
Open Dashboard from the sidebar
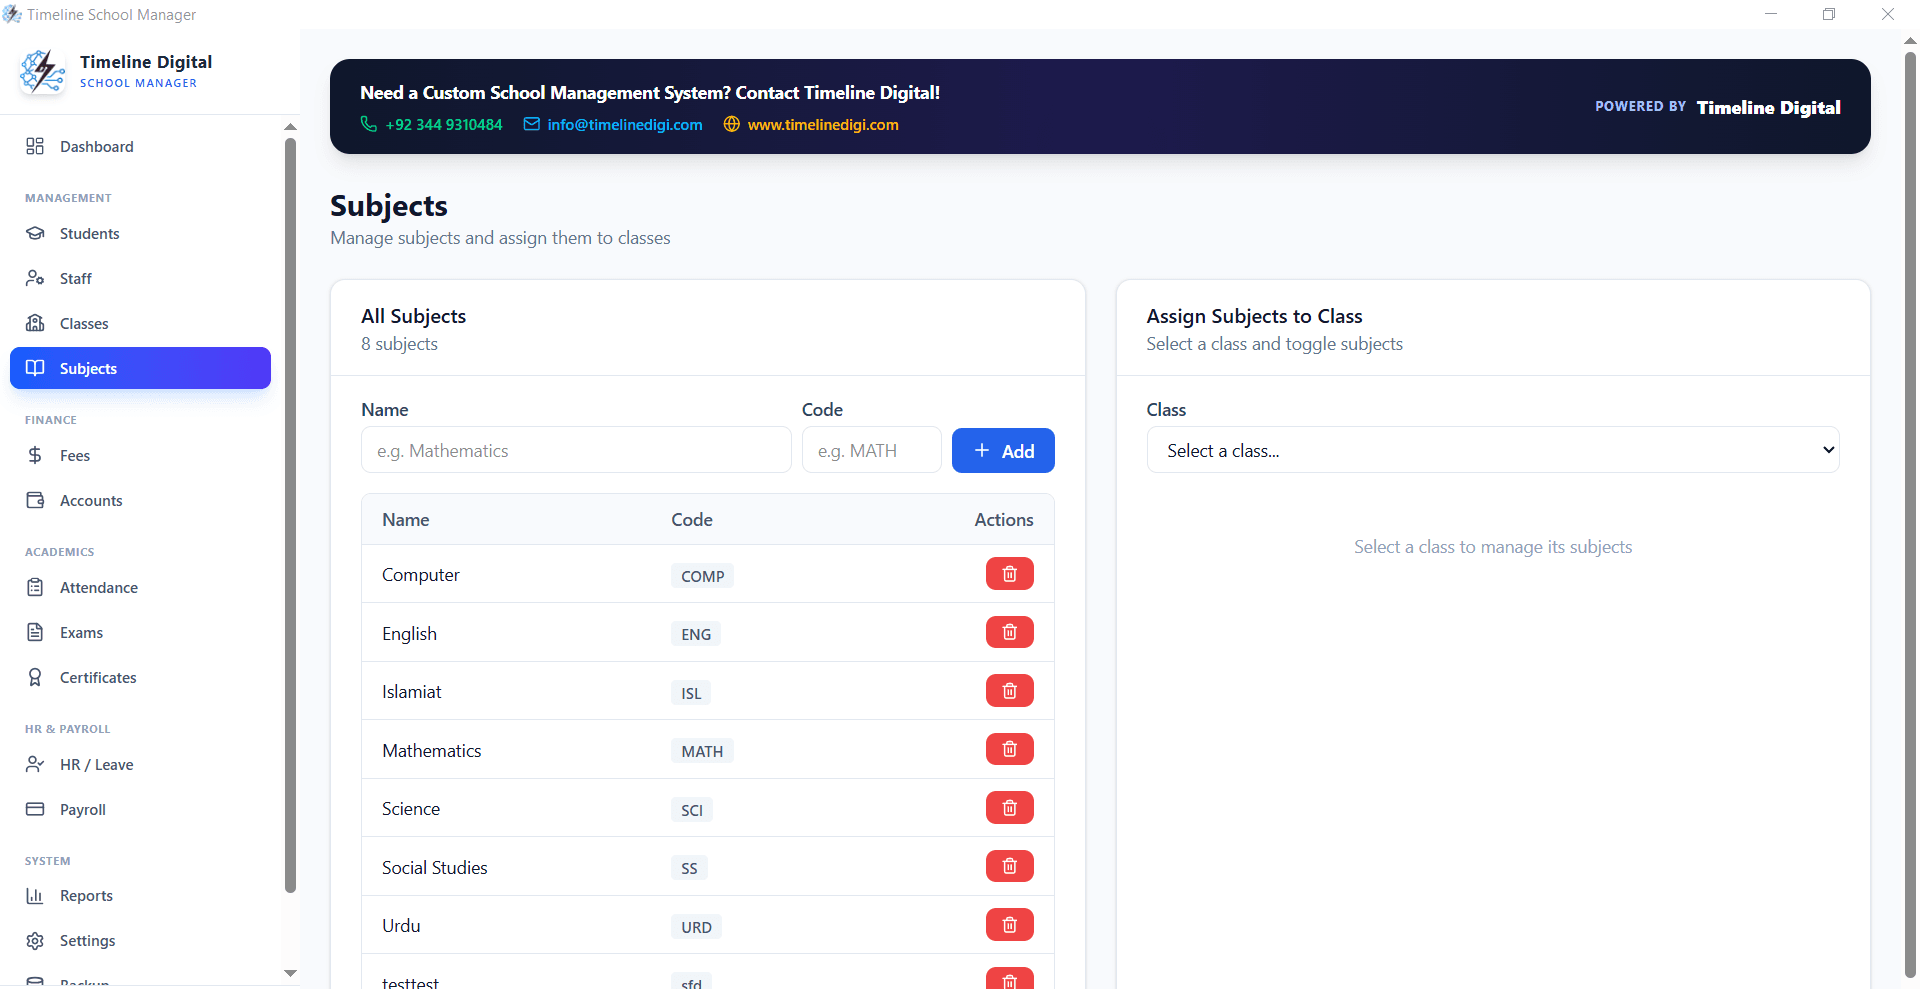(x=96, y=146)
